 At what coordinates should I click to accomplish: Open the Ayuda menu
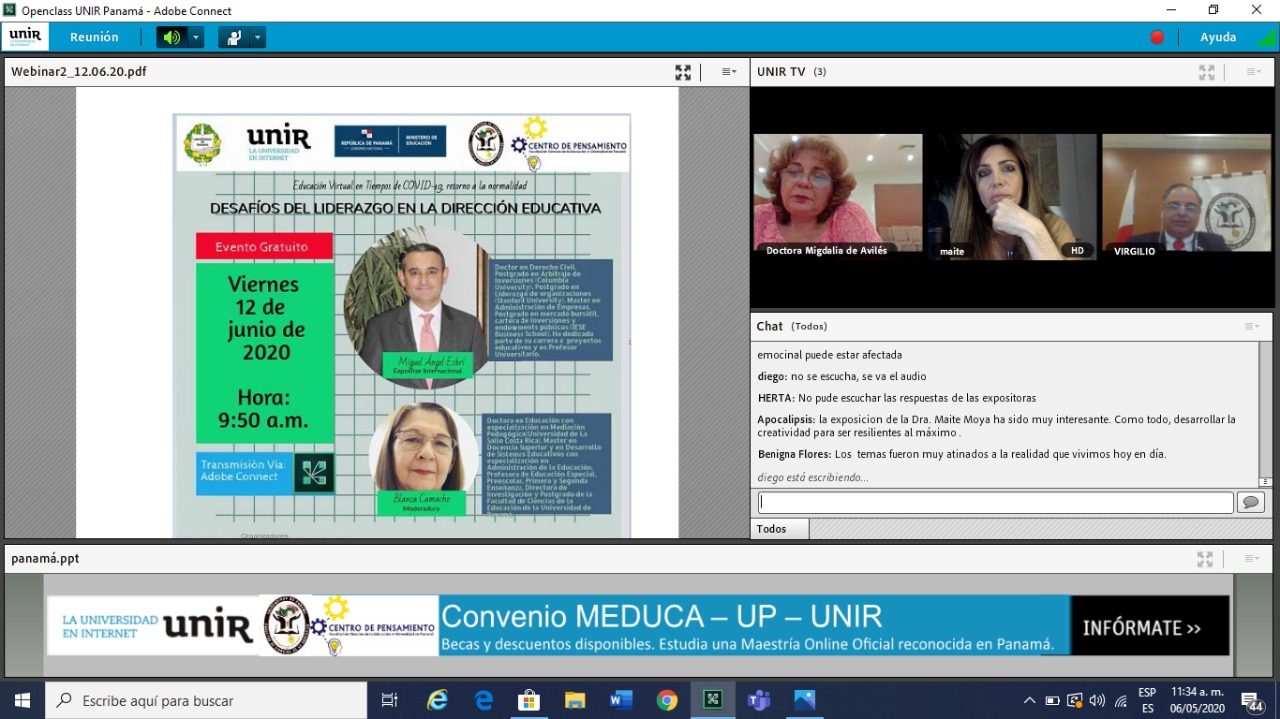1218,37
